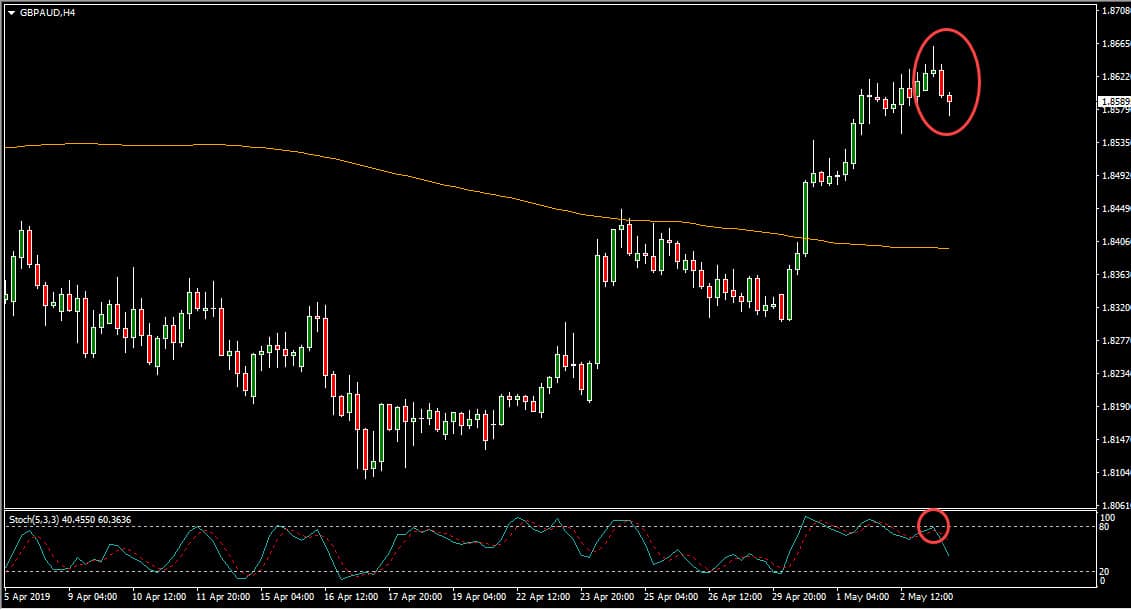Click the 1.8708 label on the price axis
Viewport: 1131px width, 610px height.
point(1113,11)
